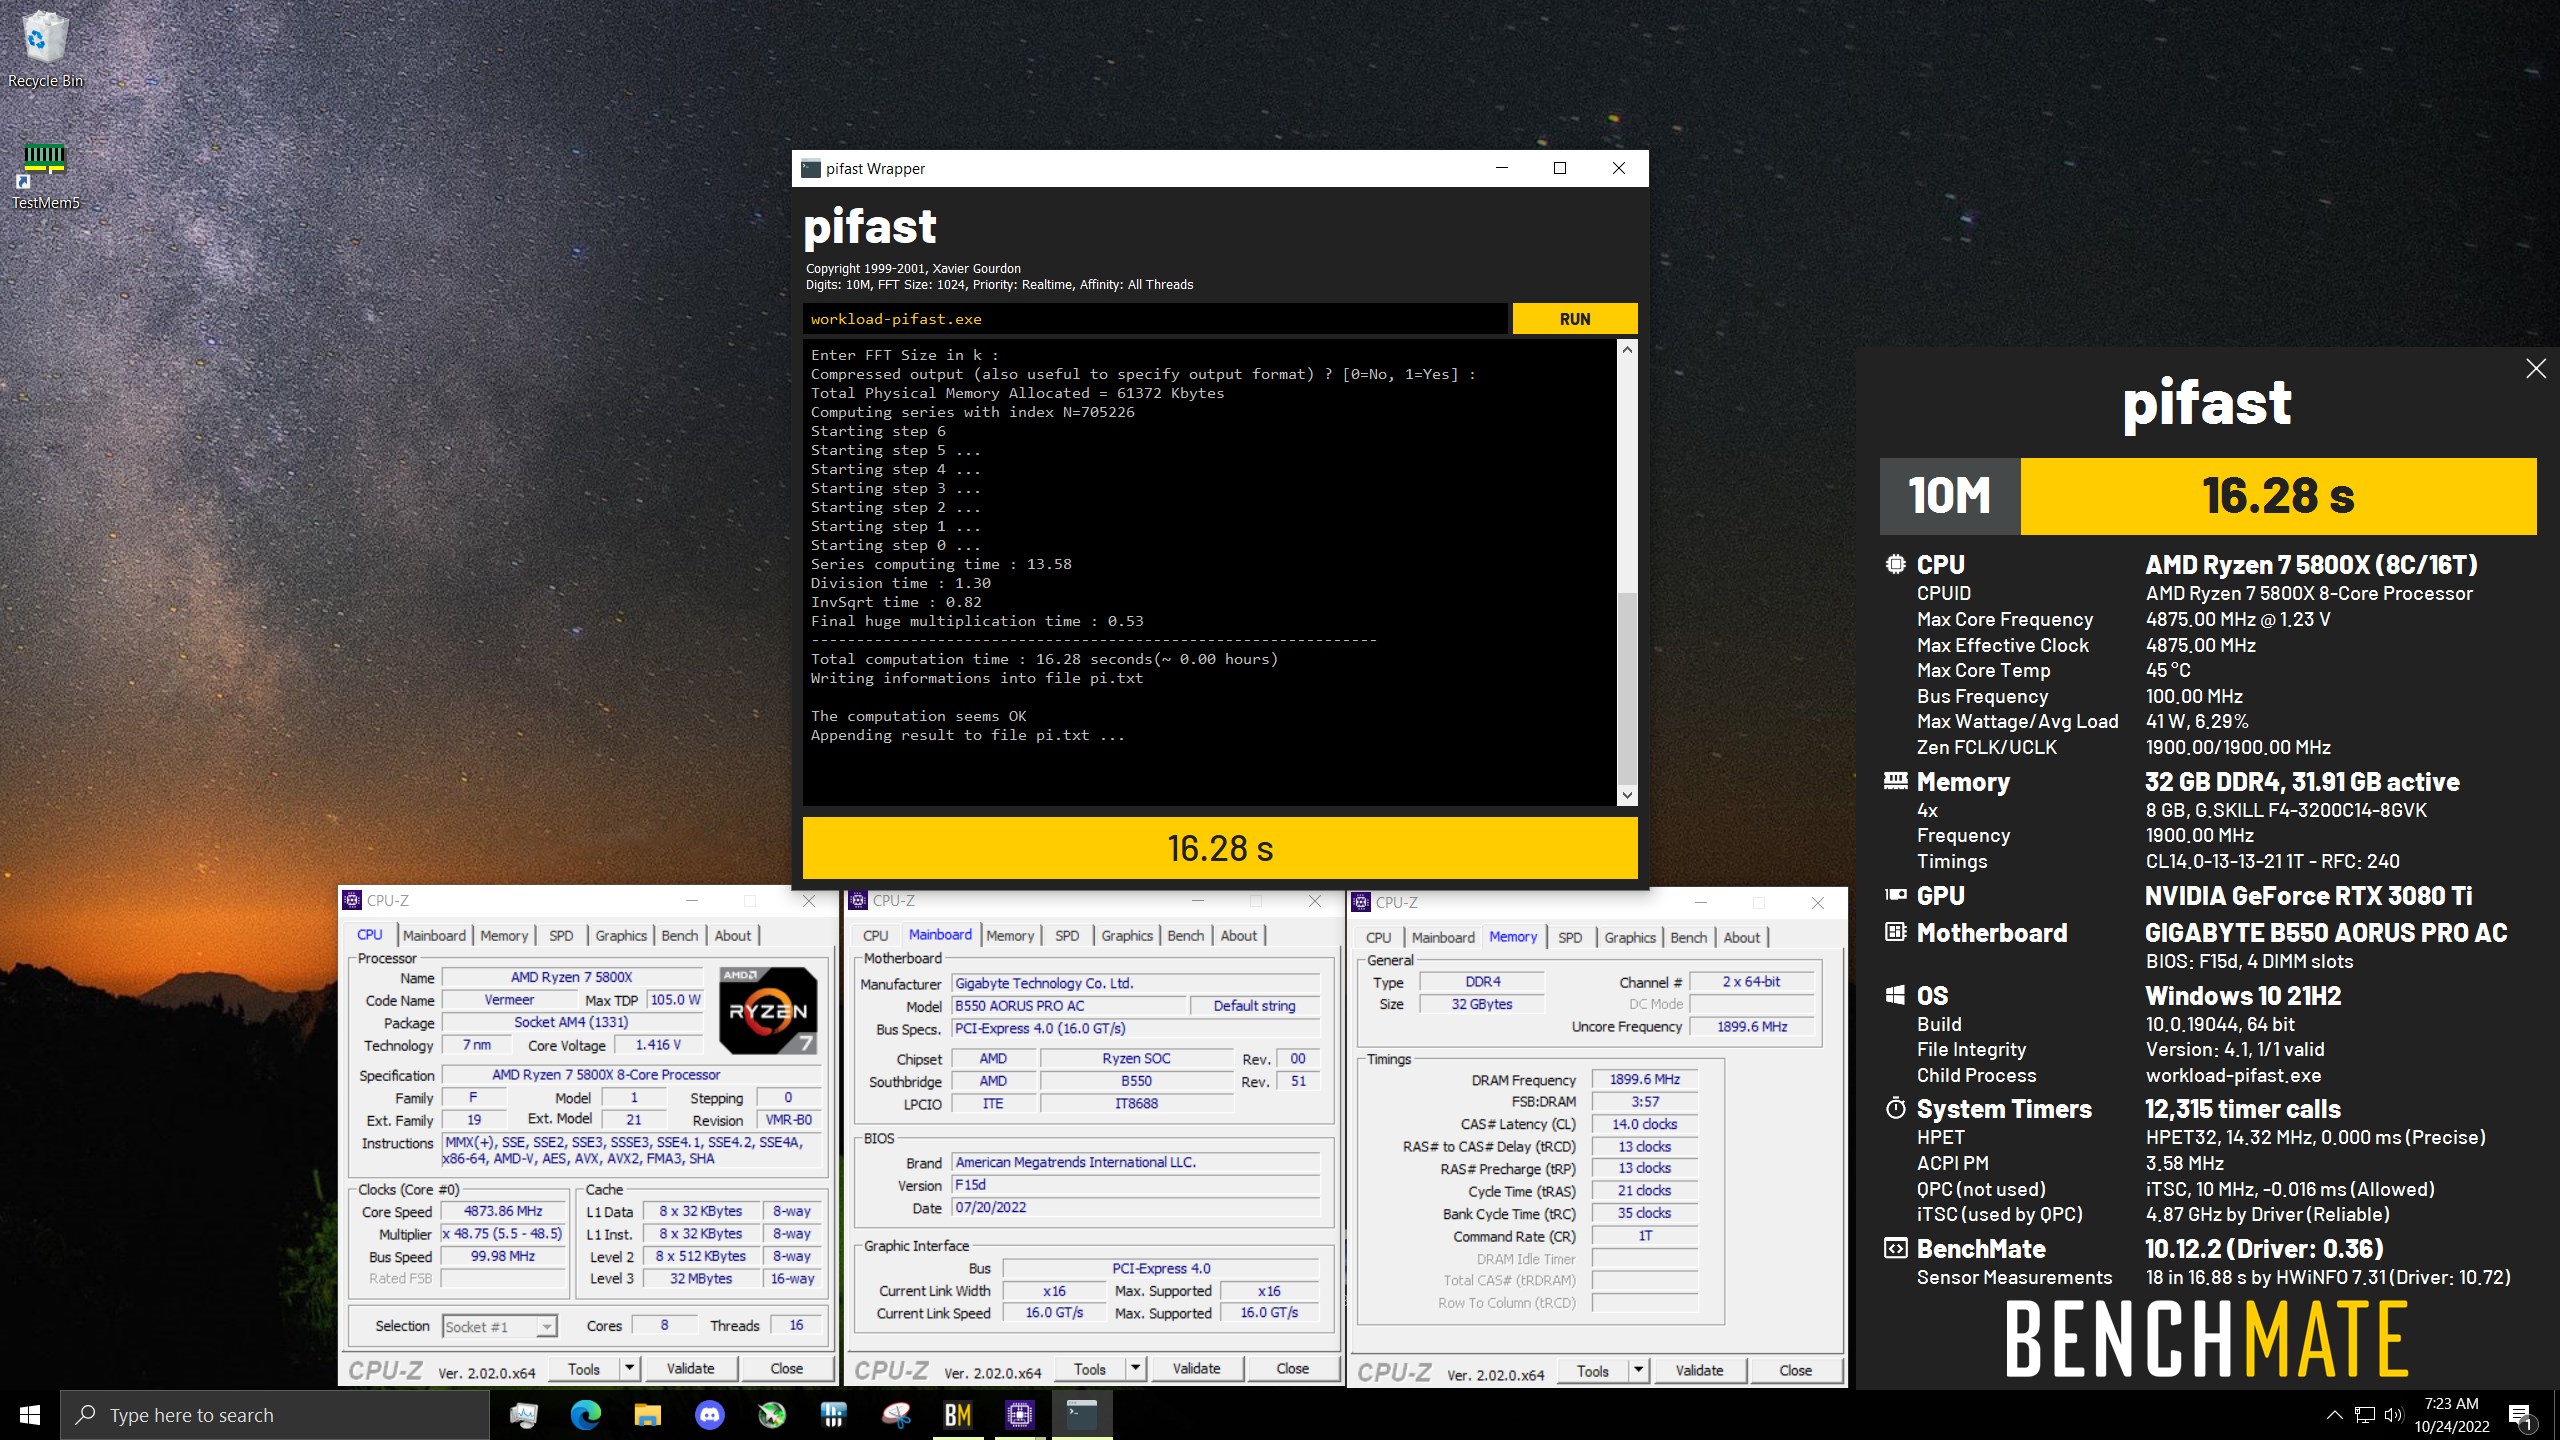Select the TestMem5 desktop shortcut
The height and width of the screenshot is (1440, 2560).
[45, 175]
